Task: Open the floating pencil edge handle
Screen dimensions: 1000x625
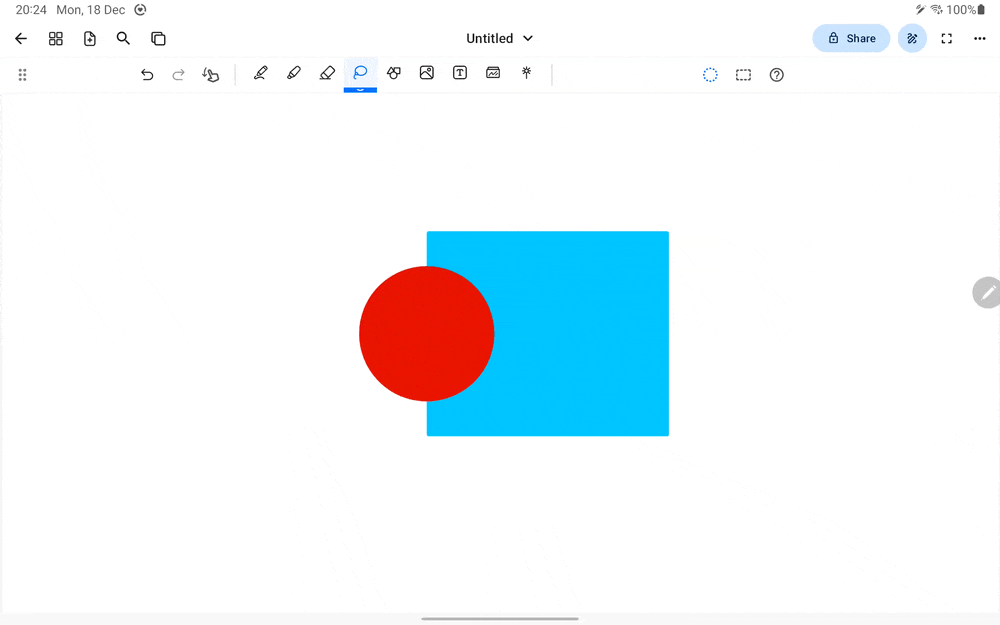Action: 987,293
